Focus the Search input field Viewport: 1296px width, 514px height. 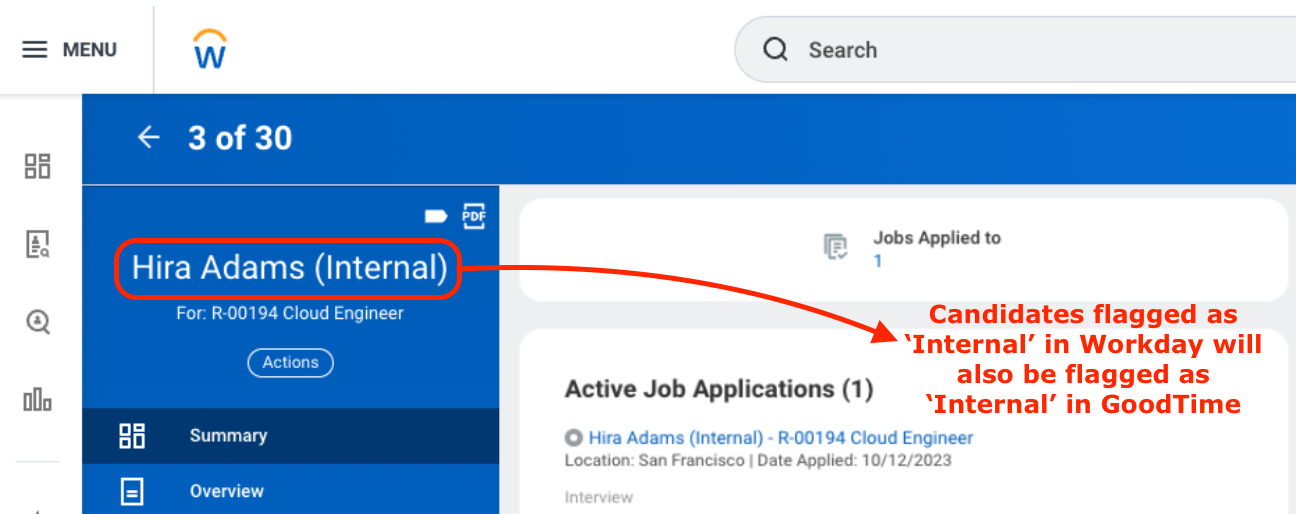(1000, 50)
